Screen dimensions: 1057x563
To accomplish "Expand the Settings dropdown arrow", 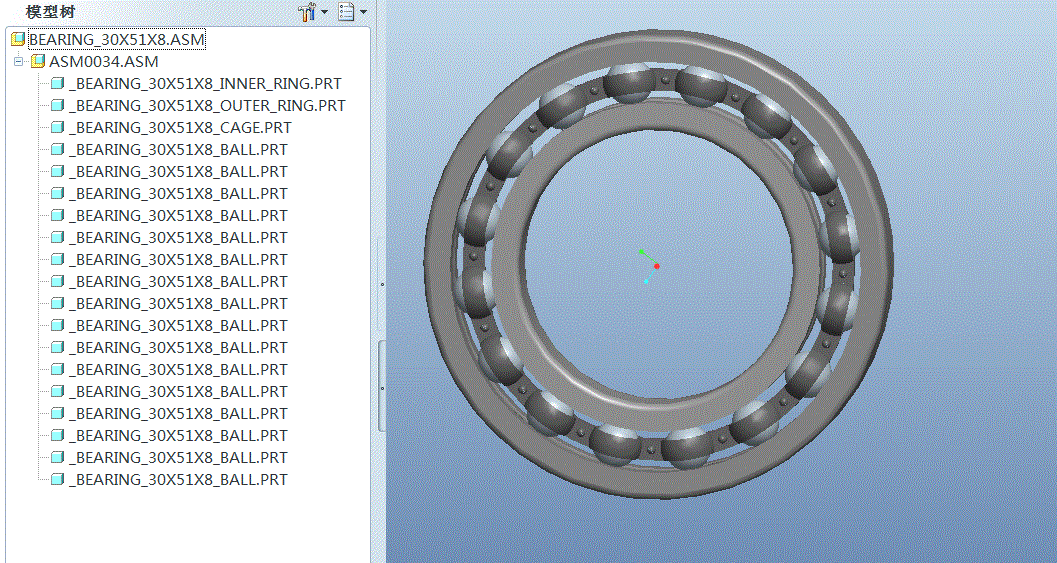I will point(324,12).
